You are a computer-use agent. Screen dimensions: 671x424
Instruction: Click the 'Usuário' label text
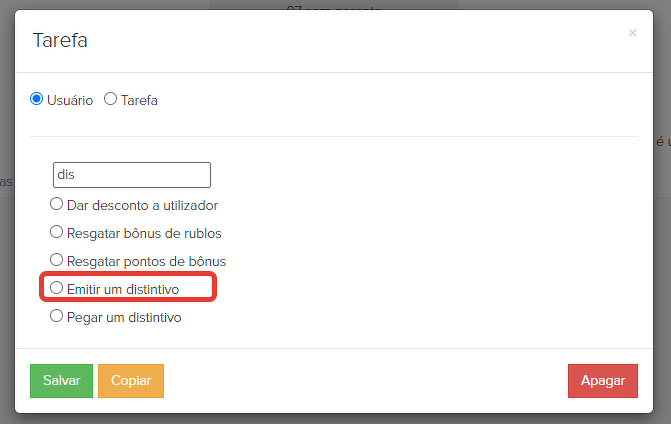point(70,100)
